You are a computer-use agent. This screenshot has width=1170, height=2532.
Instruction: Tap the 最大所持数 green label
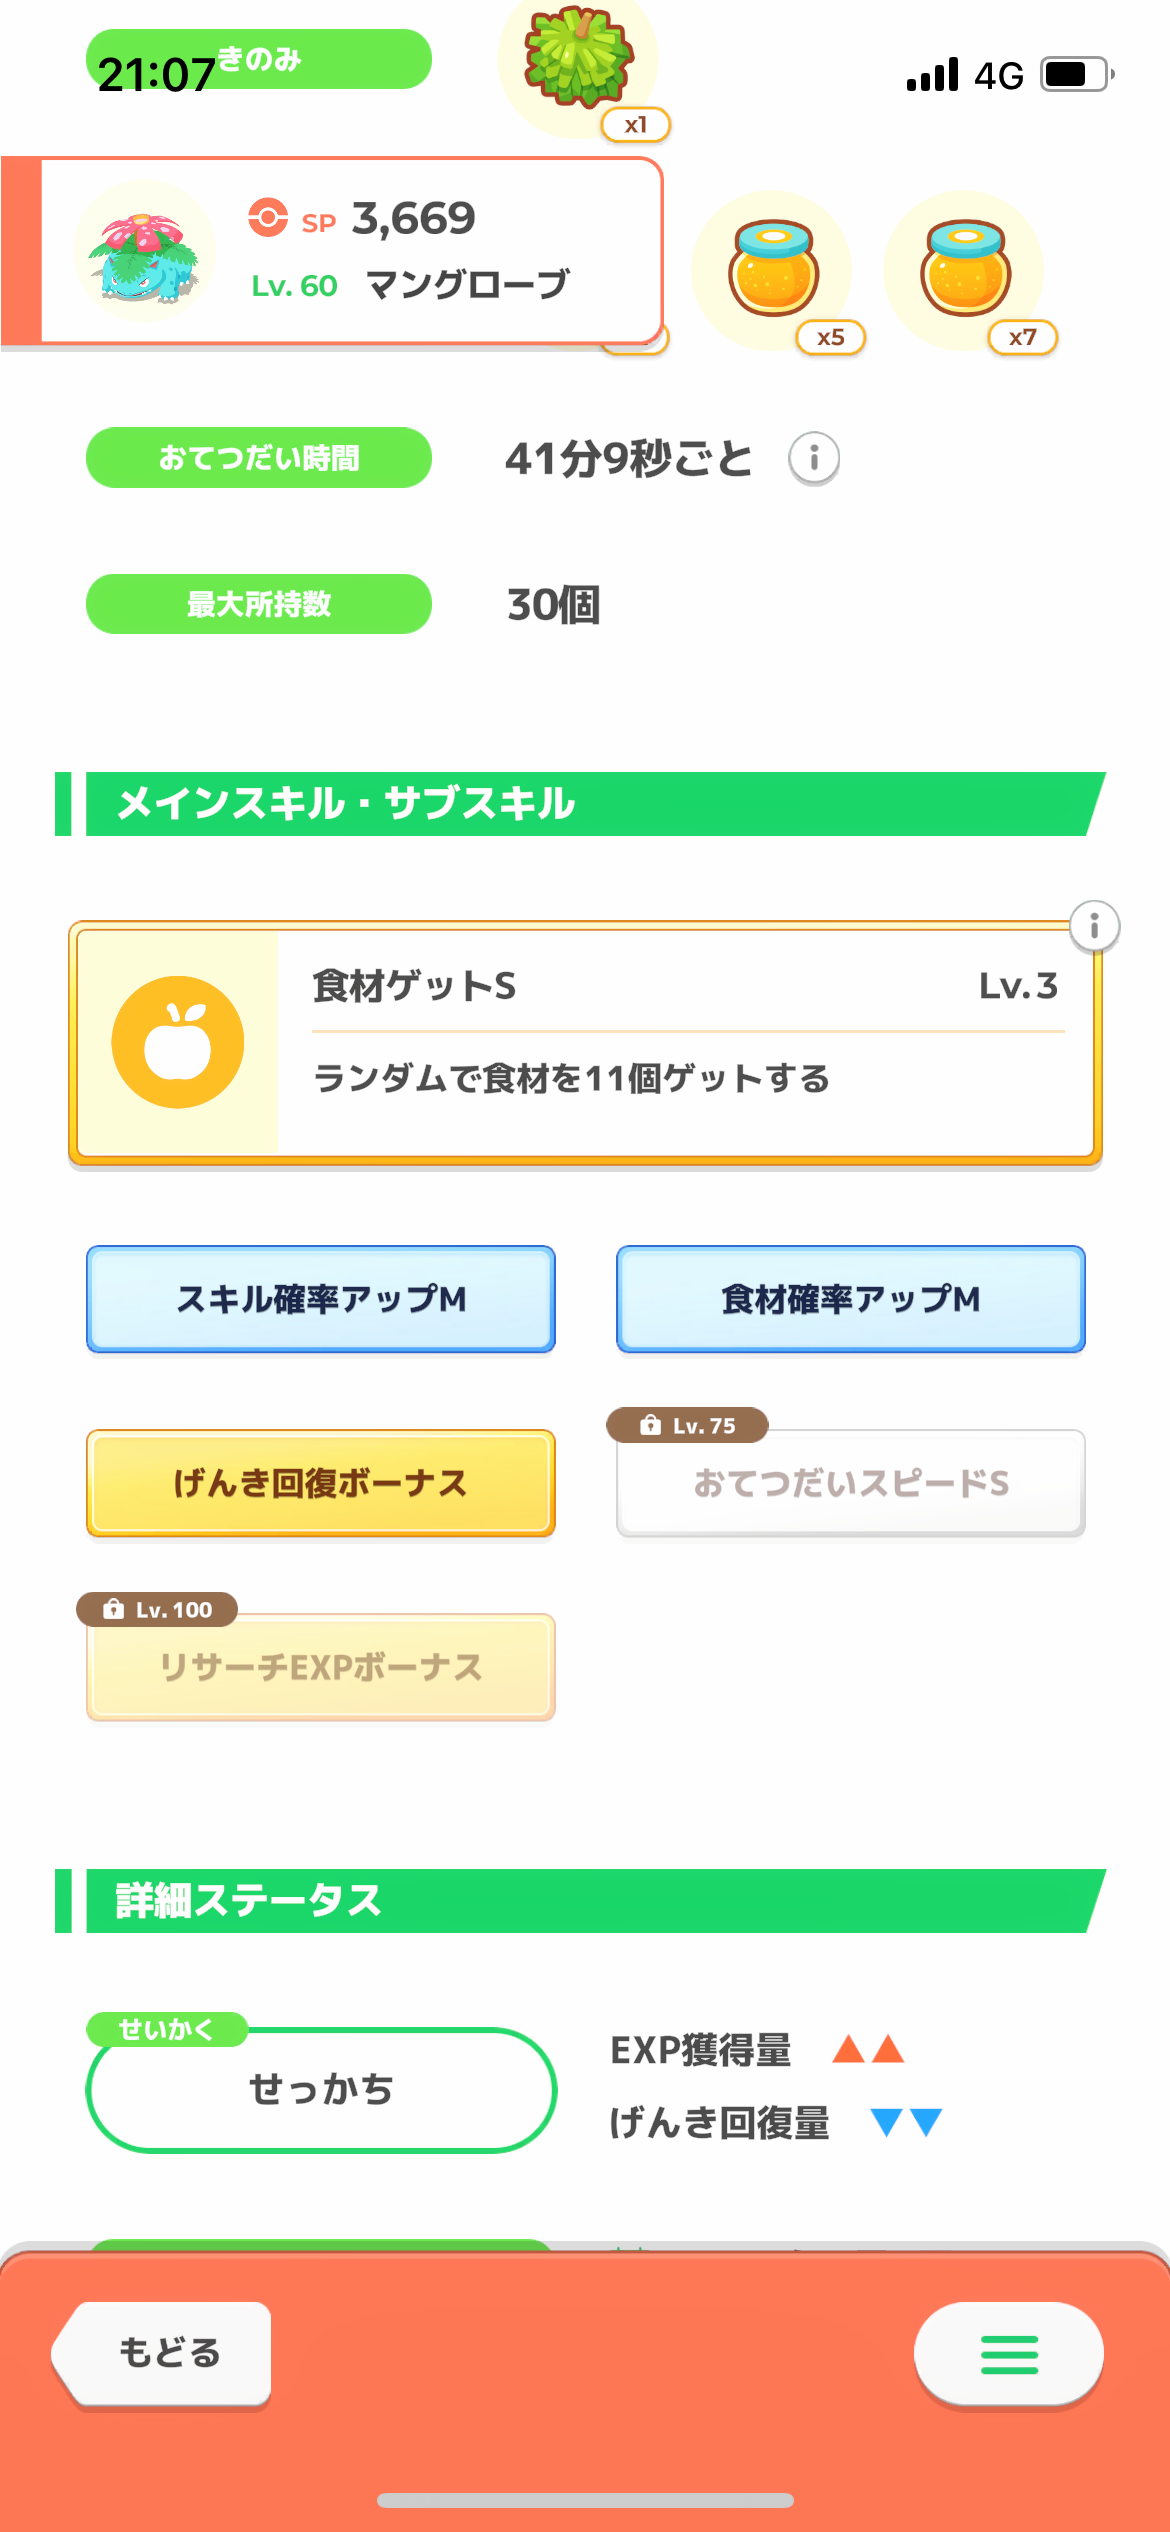tap(259, 604)
